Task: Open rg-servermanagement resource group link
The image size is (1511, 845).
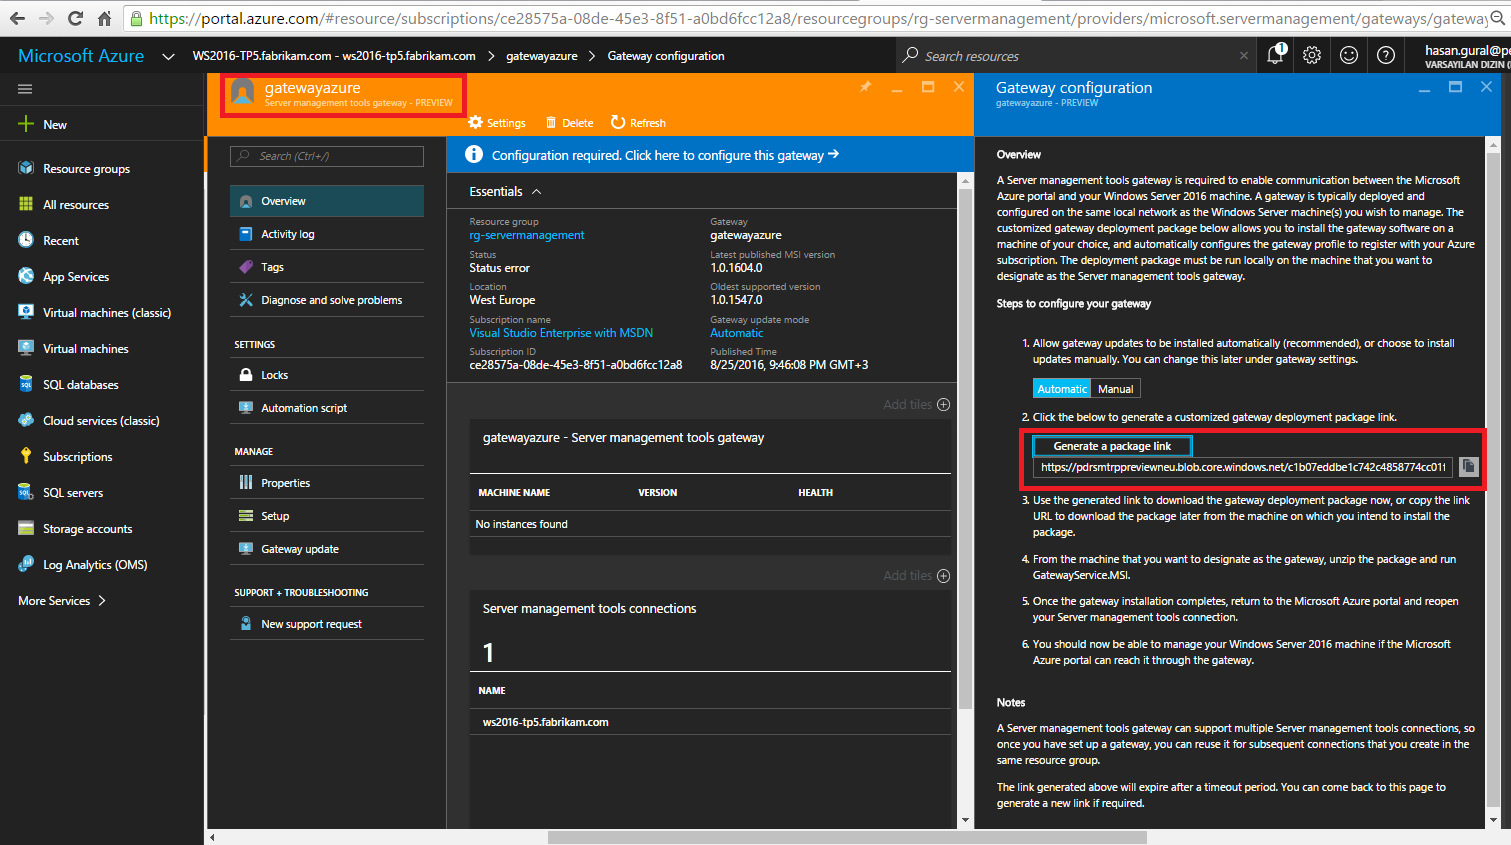Action: (527, 235)
